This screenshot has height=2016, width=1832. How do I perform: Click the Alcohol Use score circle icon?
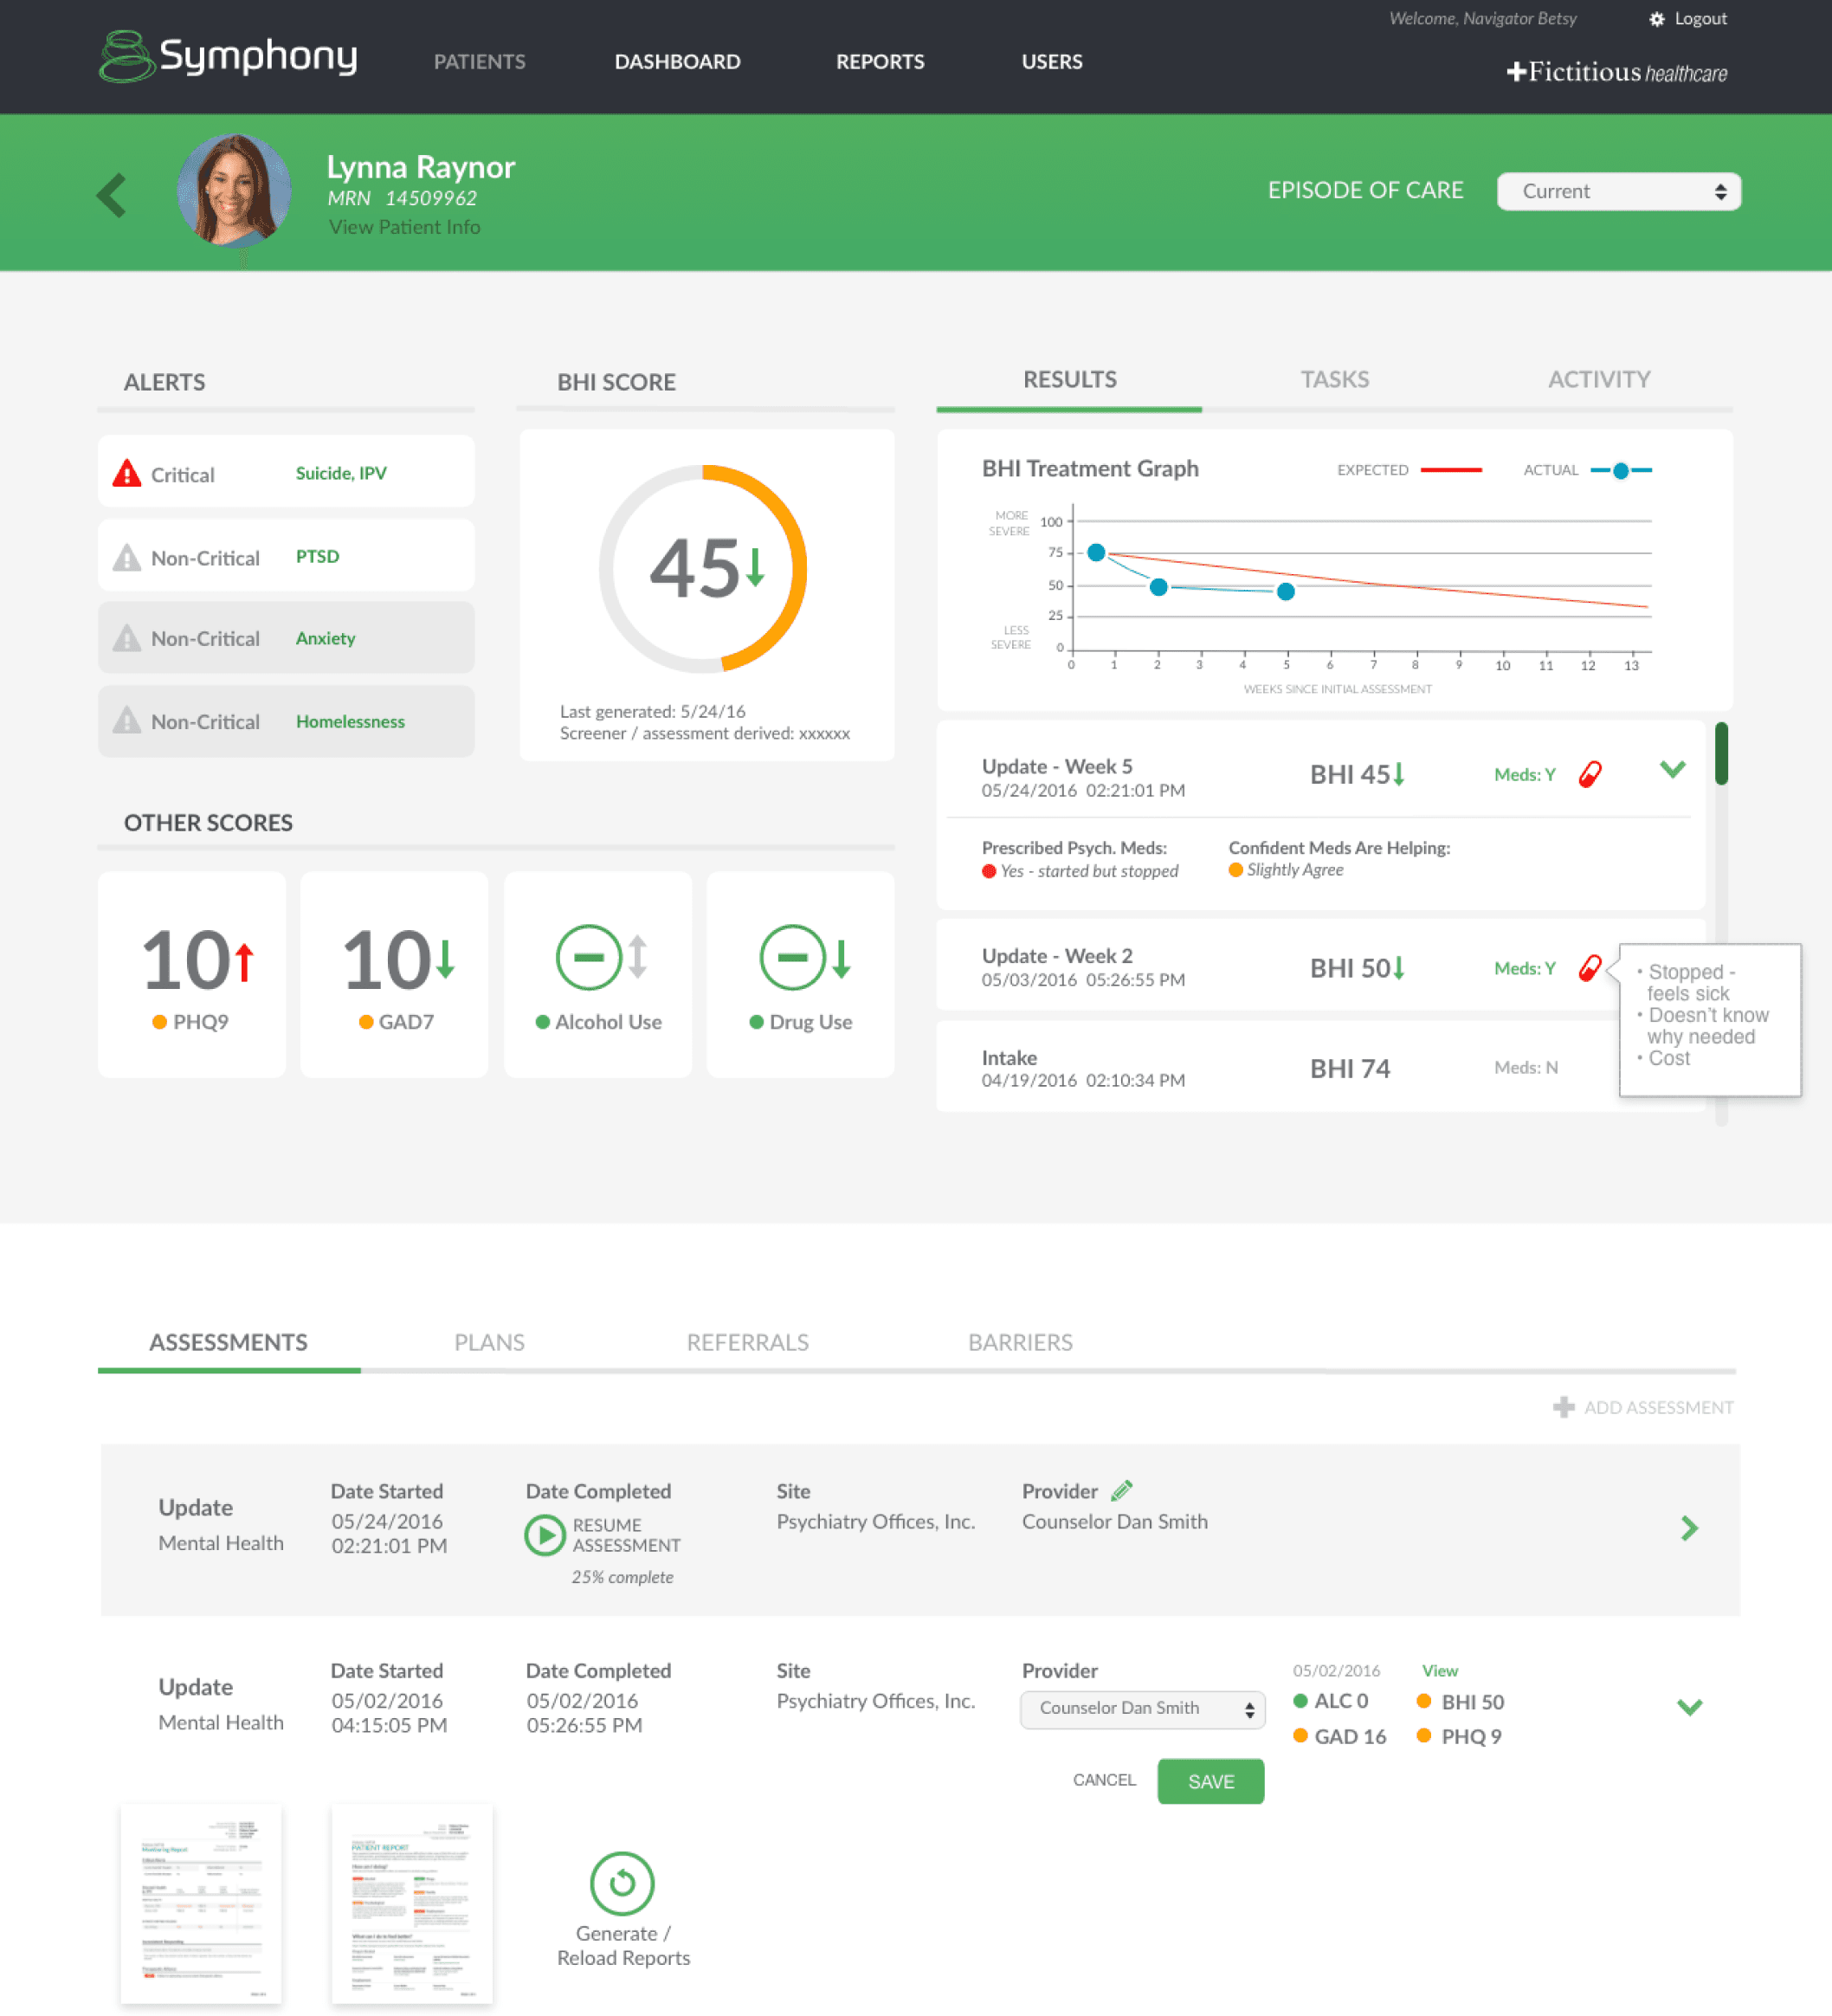click(589, 957)
